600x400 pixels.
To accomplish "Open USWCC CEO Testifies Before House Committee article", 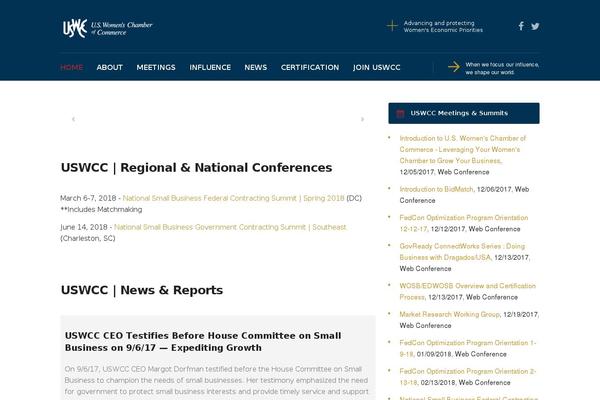I will pyautogui.click(x=203, y=341).
